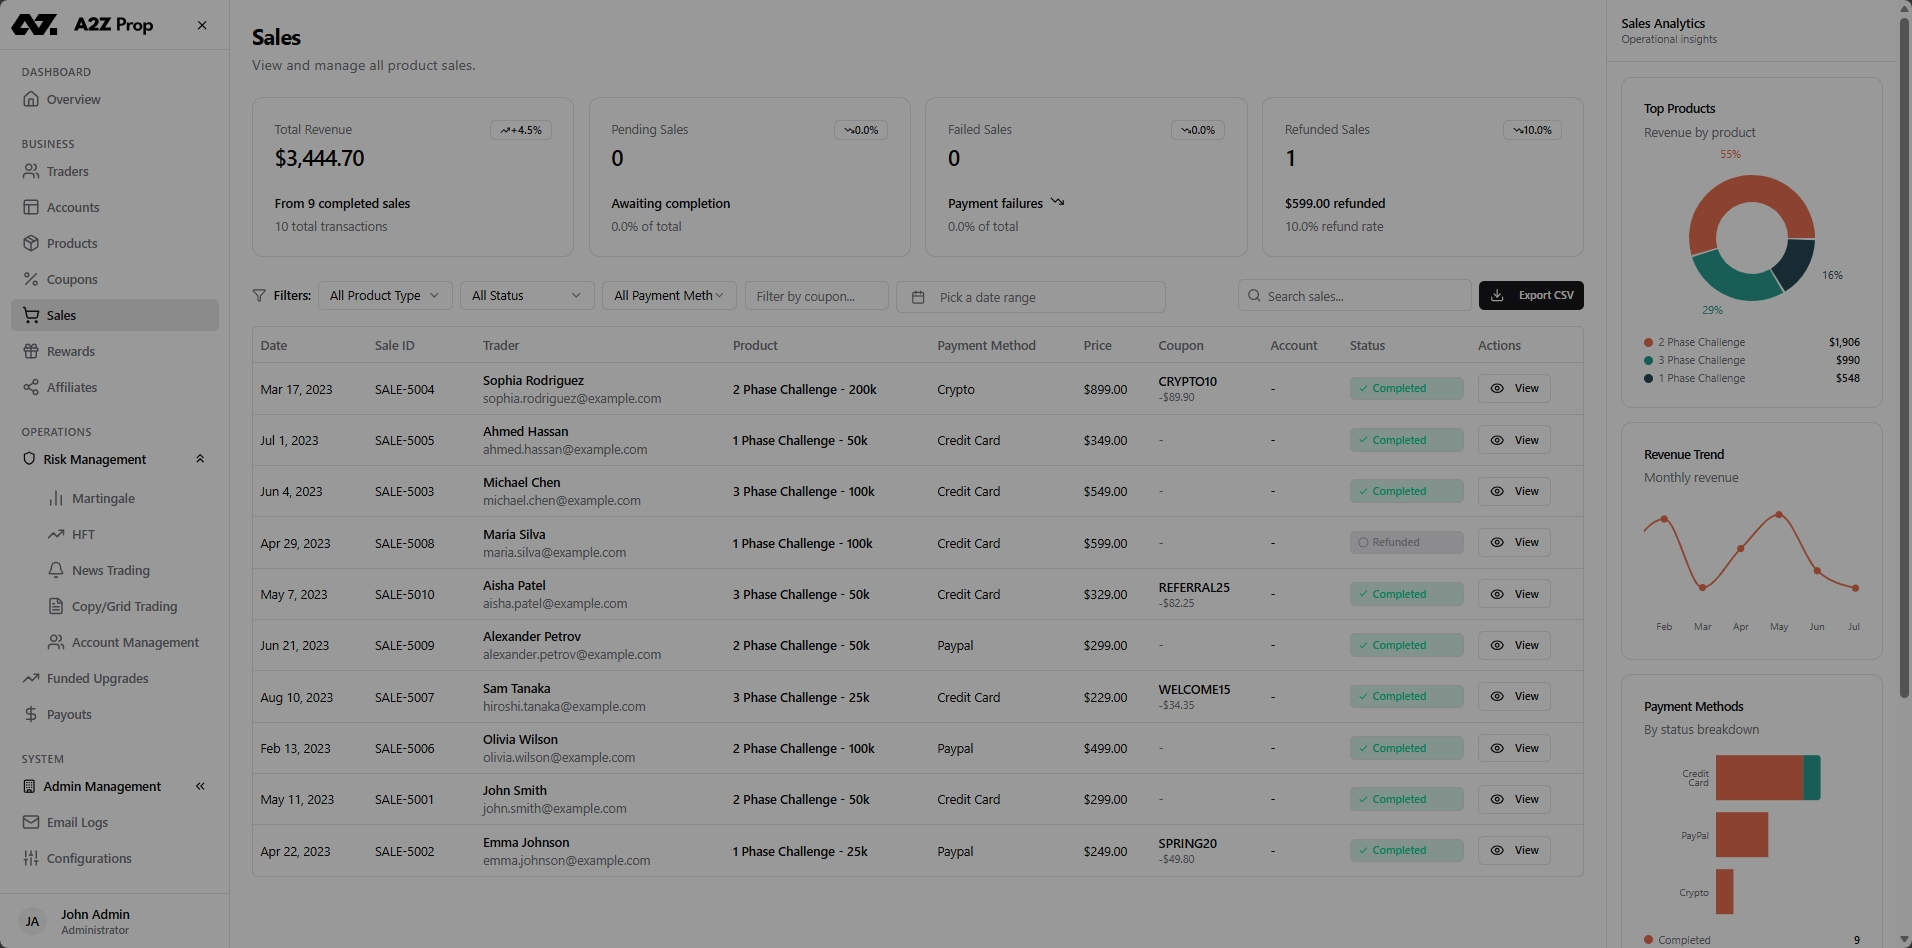This screenshot has width=1912, height=948.
Task: Go to Funded Upgrades page
Action: [97, 678]
